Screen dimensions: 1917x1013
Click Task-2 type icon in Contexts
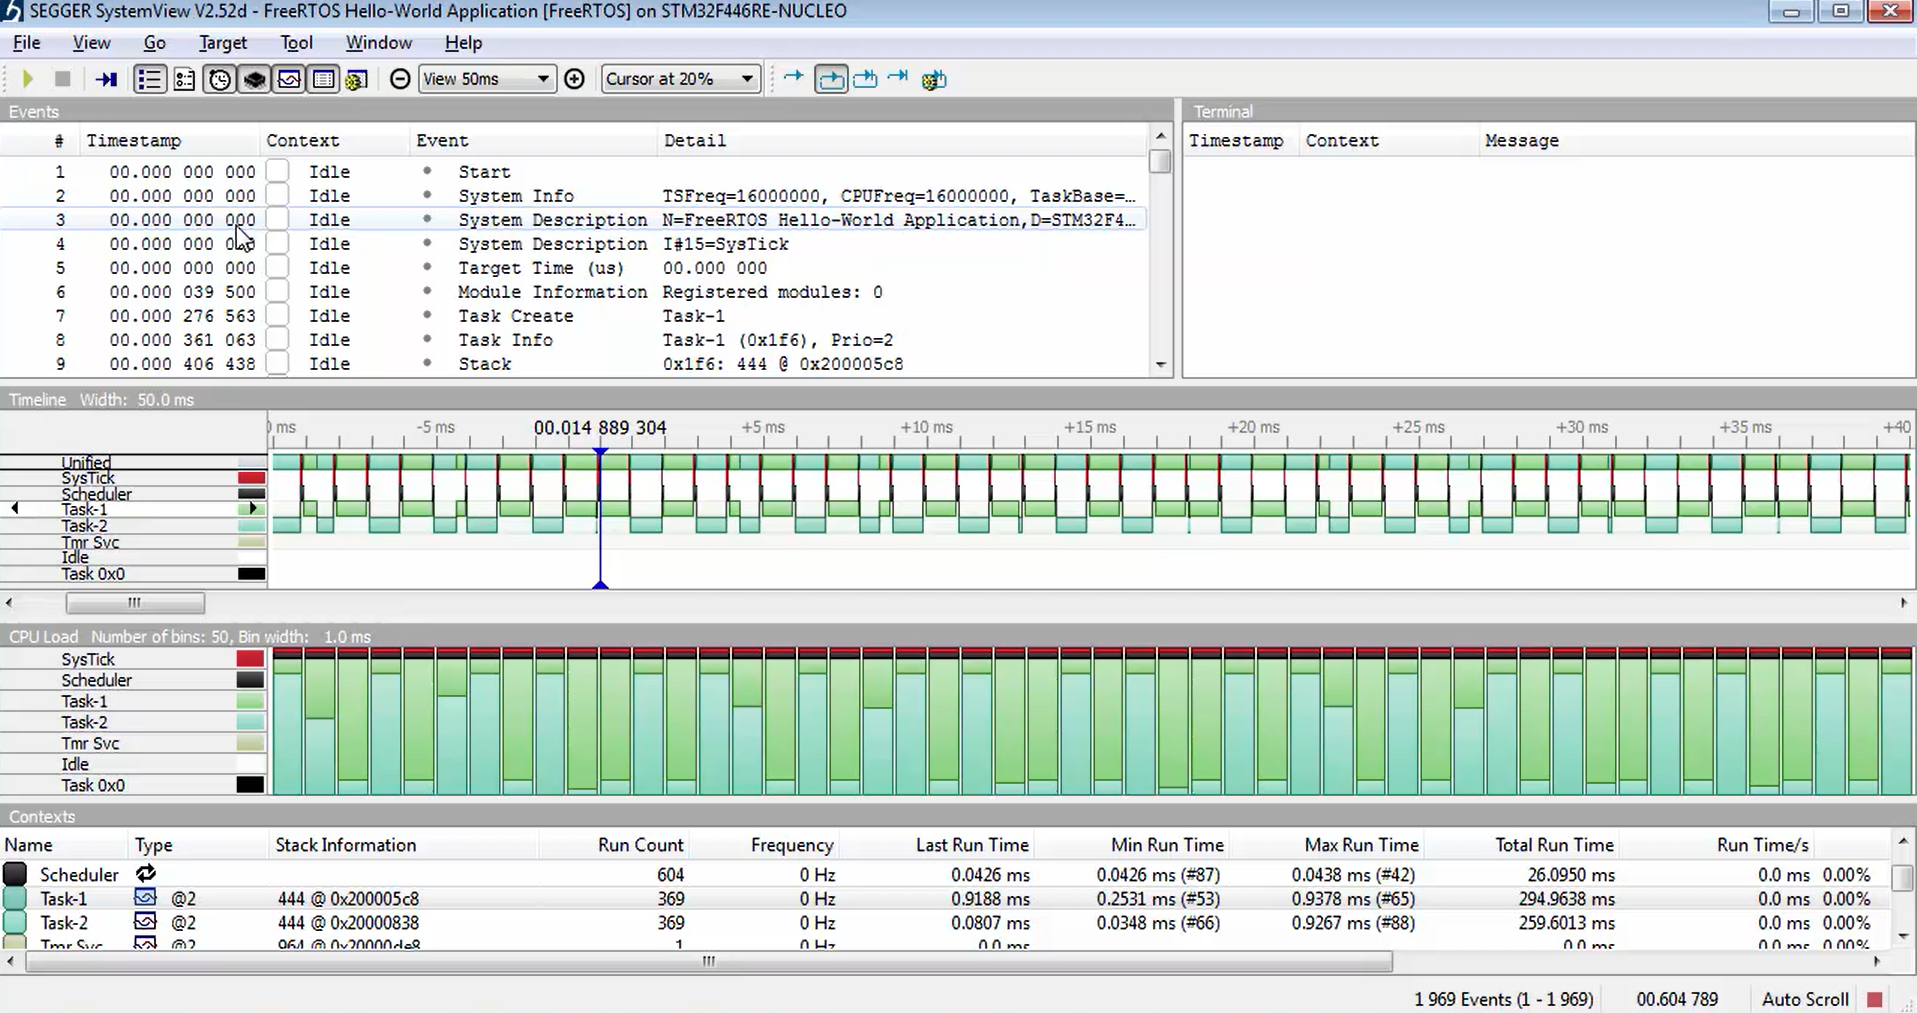point(145,921)
